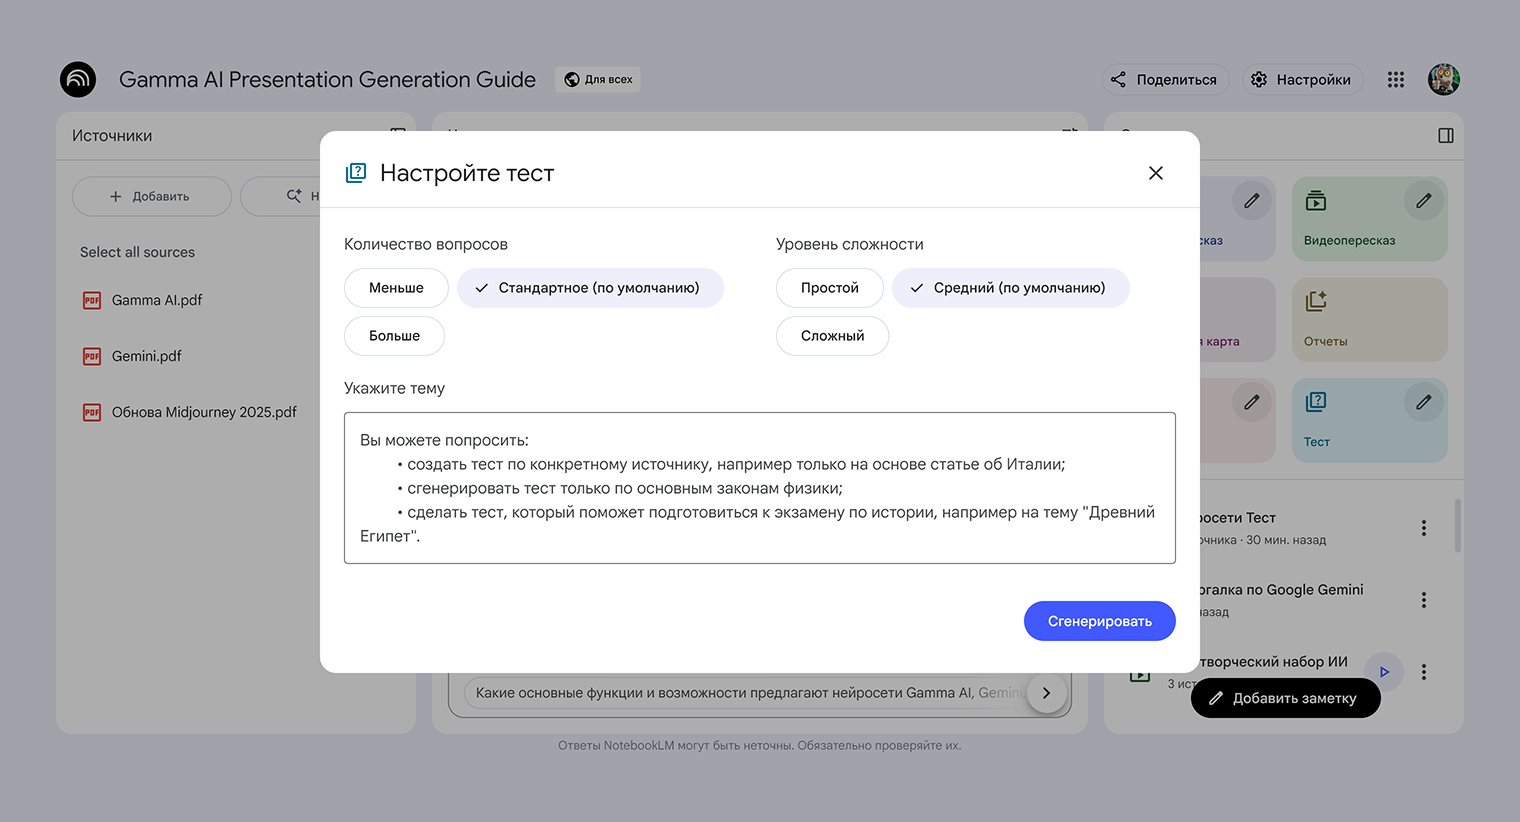The image size is (1520, 822).
Task: Collapse the studio panel with the sidebar icon
Action: click(1445, 136)
